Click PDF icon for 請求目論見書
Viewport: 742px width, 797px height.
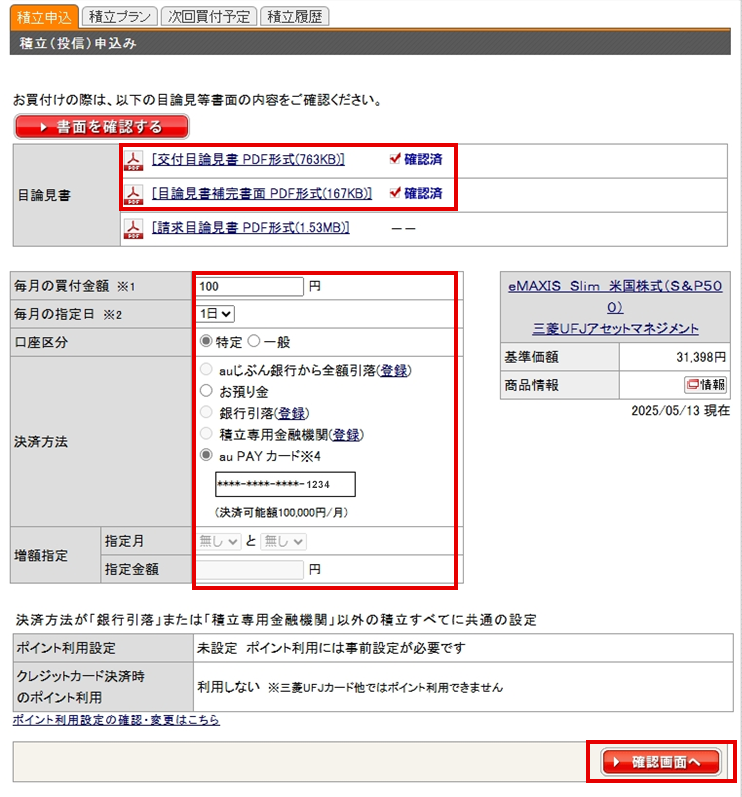pyautogui.click(x=133, y=229)
